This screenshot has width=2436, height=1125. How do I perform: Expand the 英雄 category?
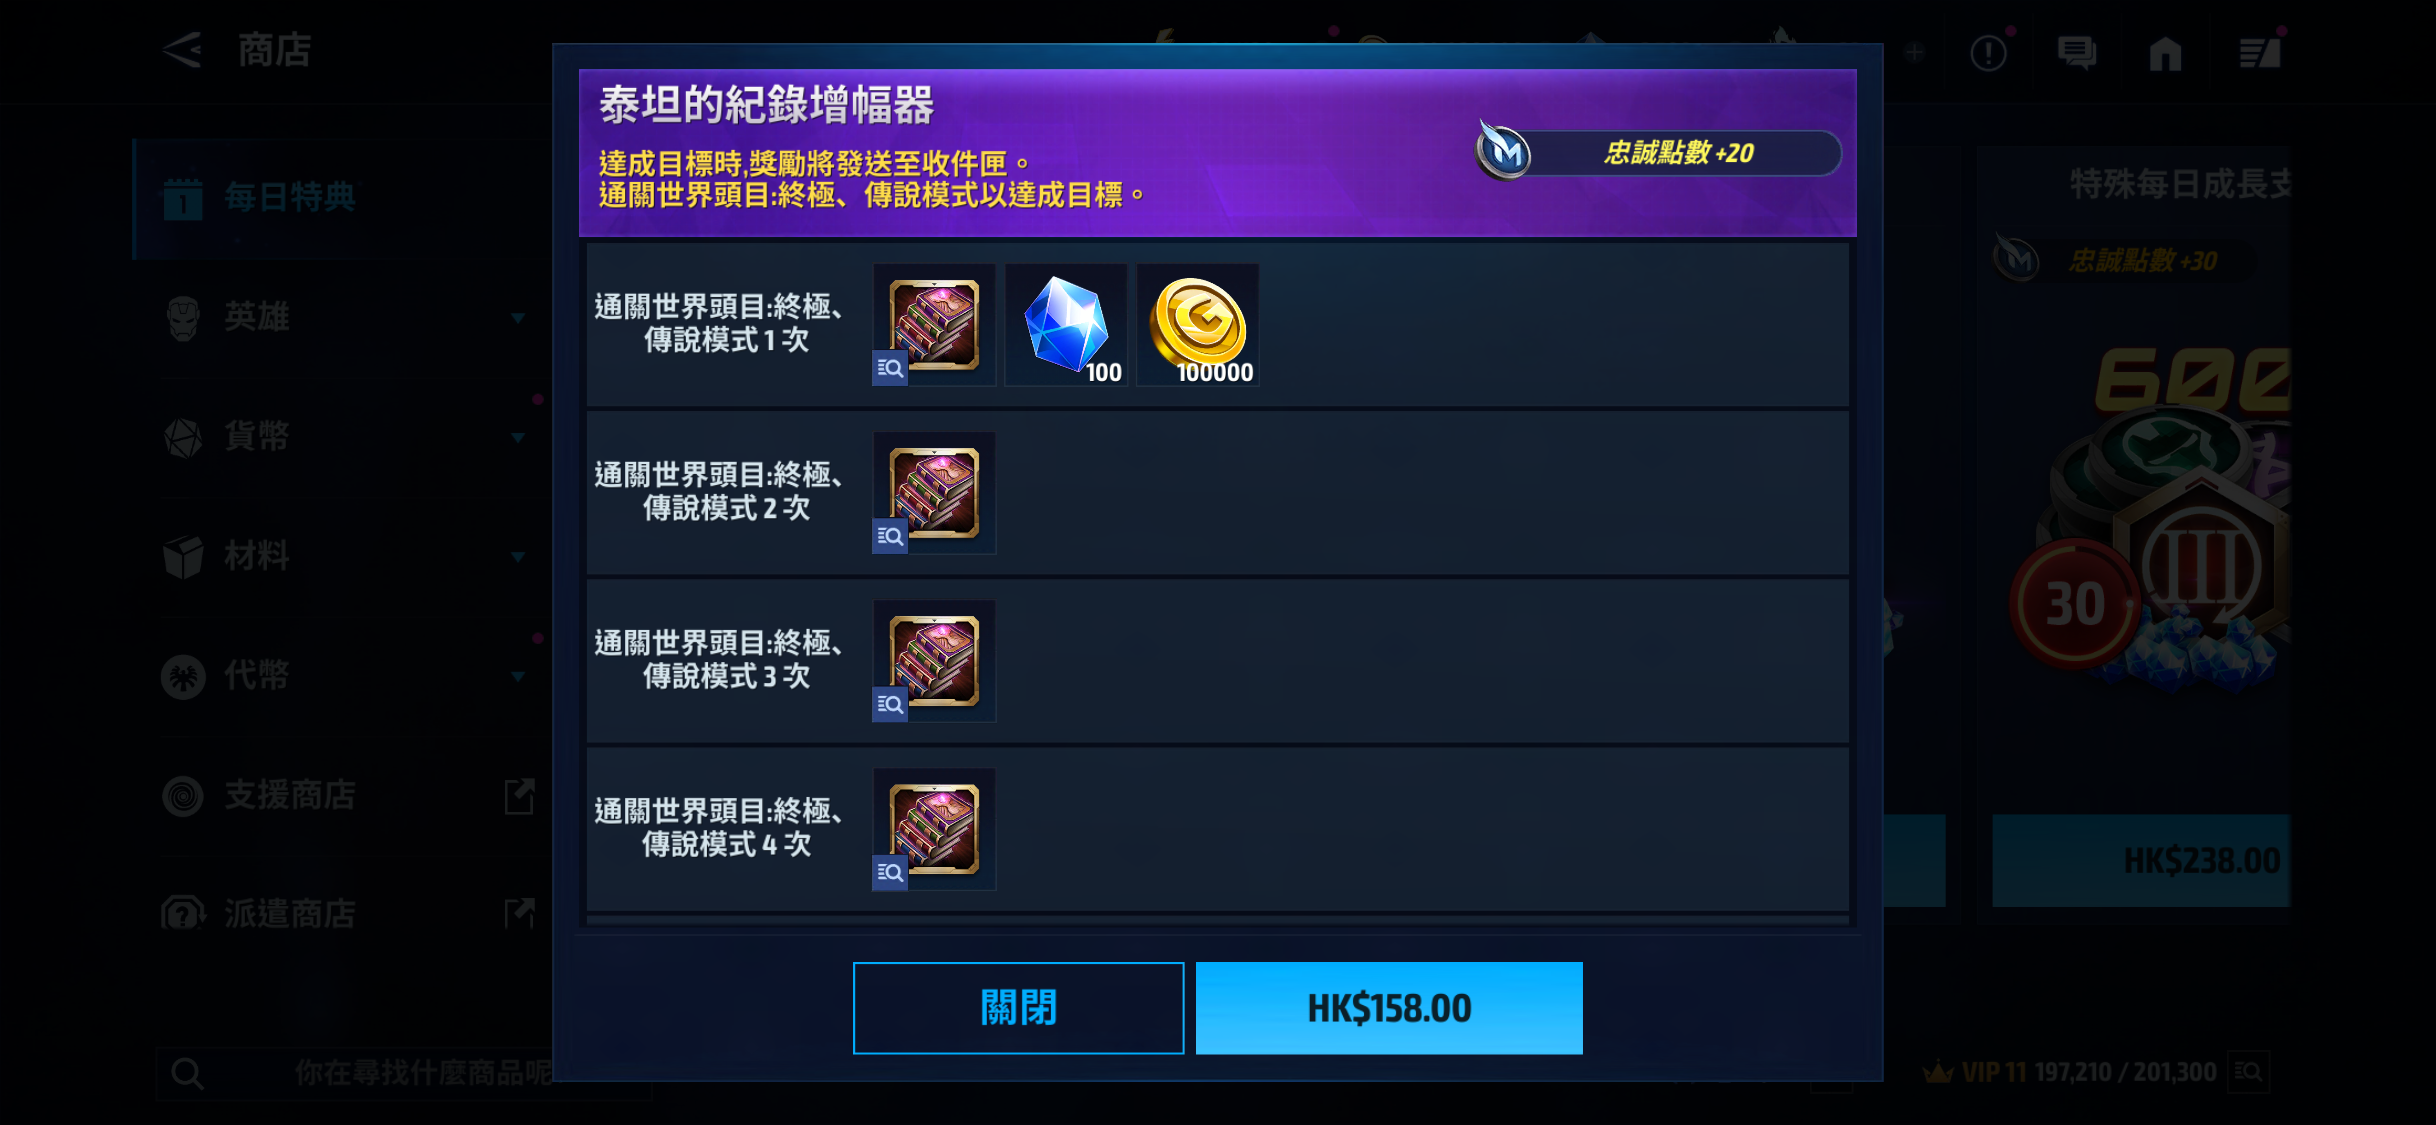click(343, 317)
